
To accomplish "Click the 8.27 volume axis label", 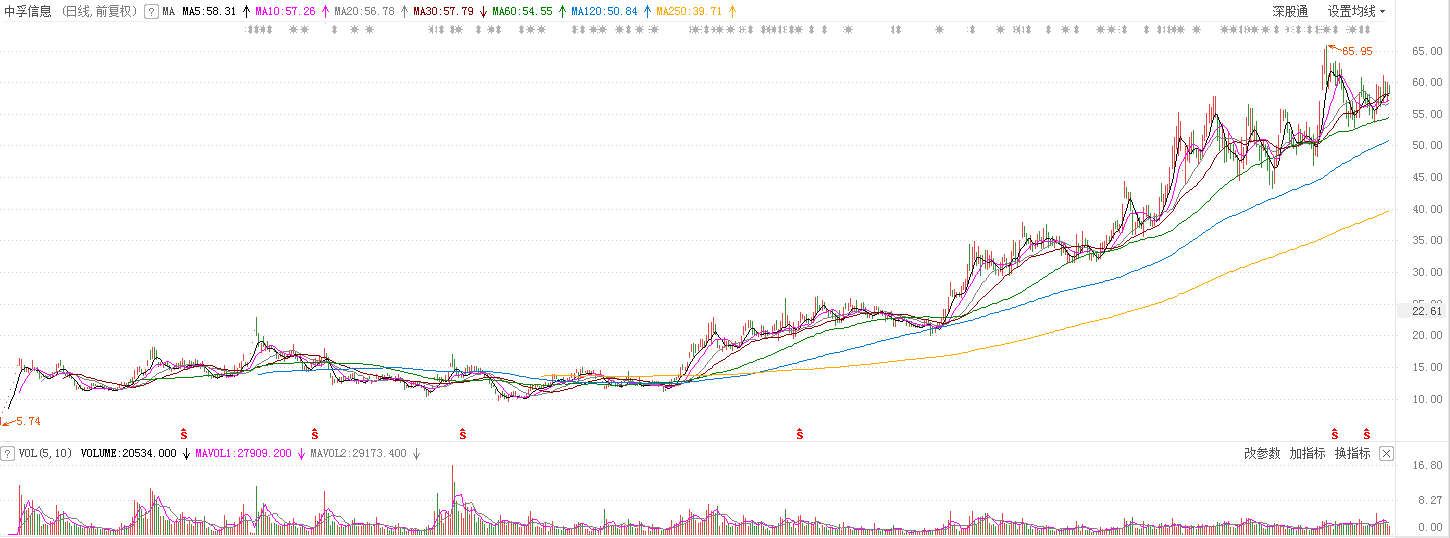I will 1430,499.
